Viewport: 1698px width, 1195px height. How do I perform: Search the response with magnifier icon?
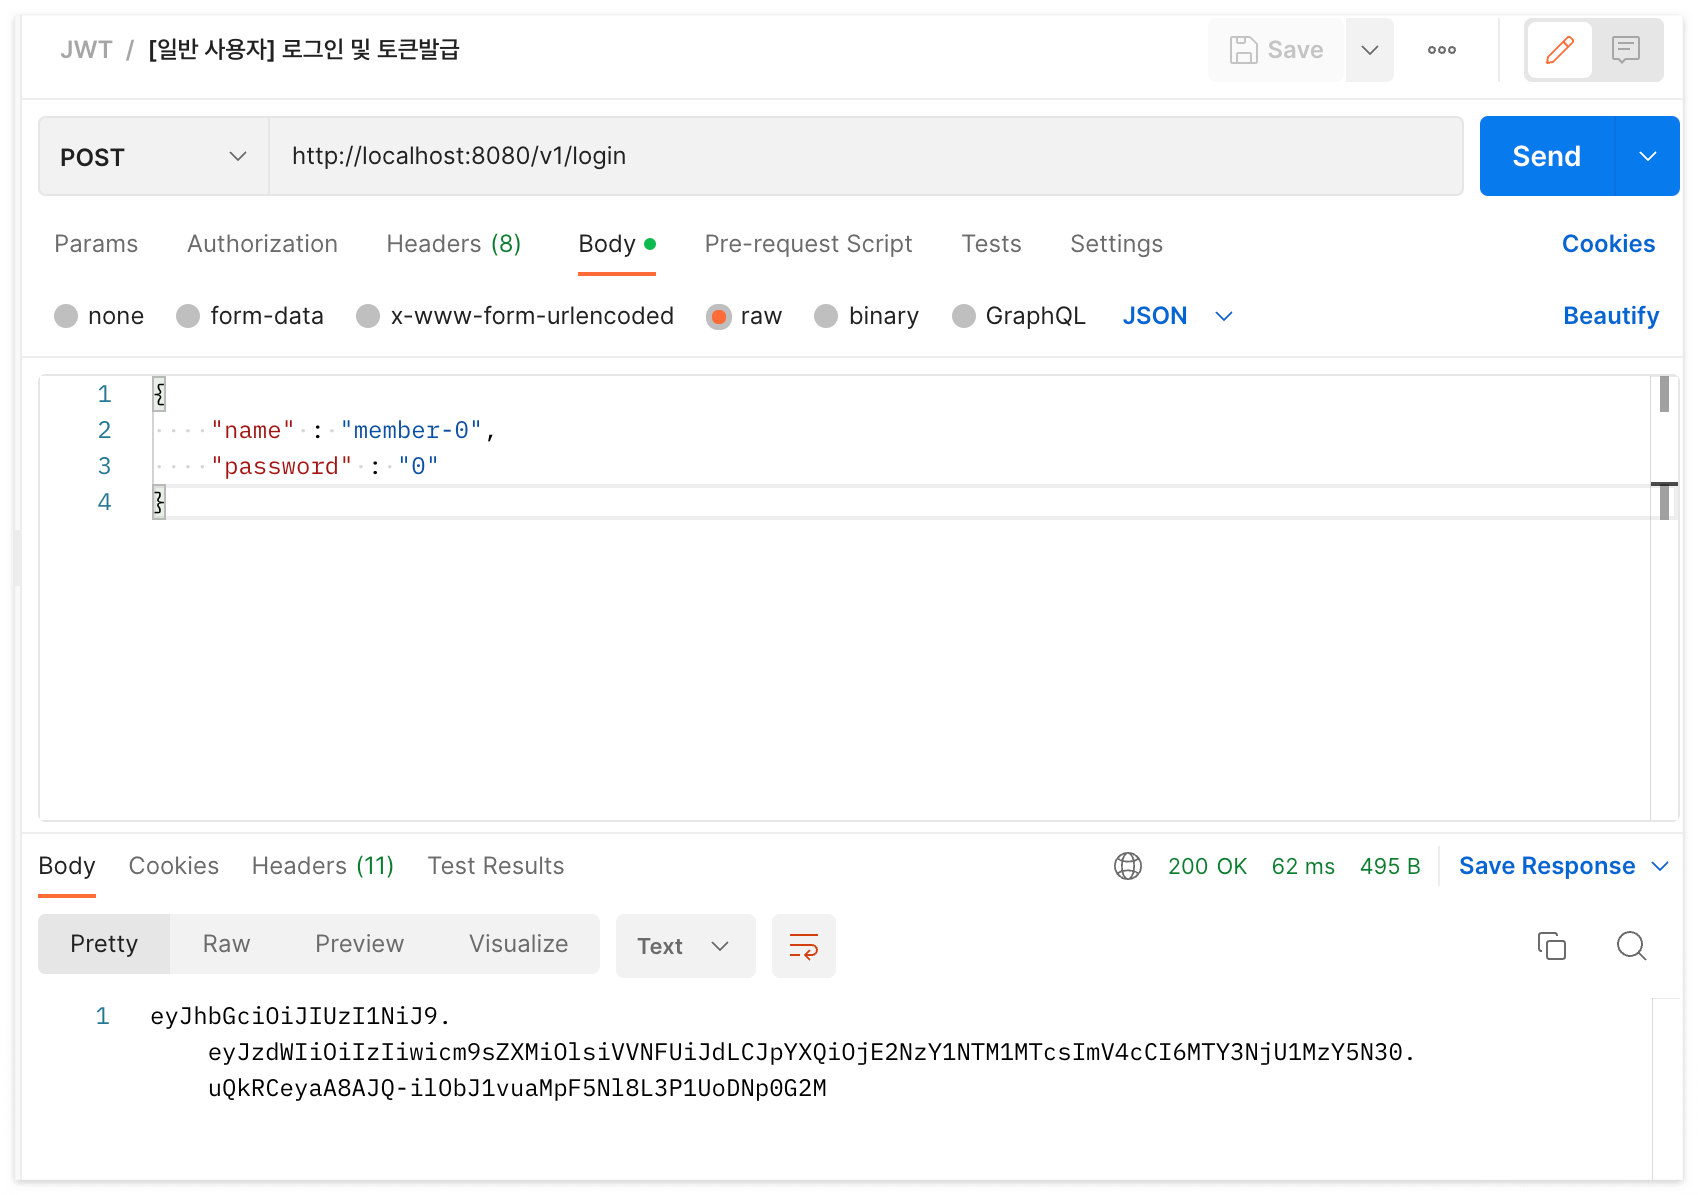(x=1631, y=946)
